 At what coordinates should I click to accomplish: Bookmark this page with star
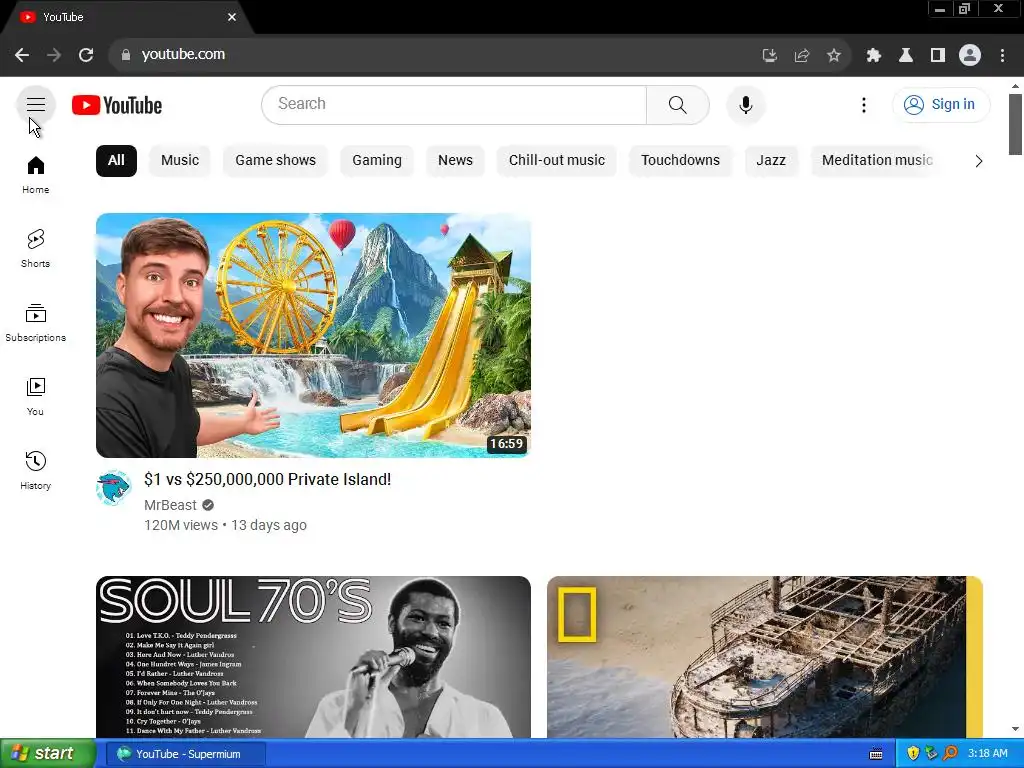point(833,56)
